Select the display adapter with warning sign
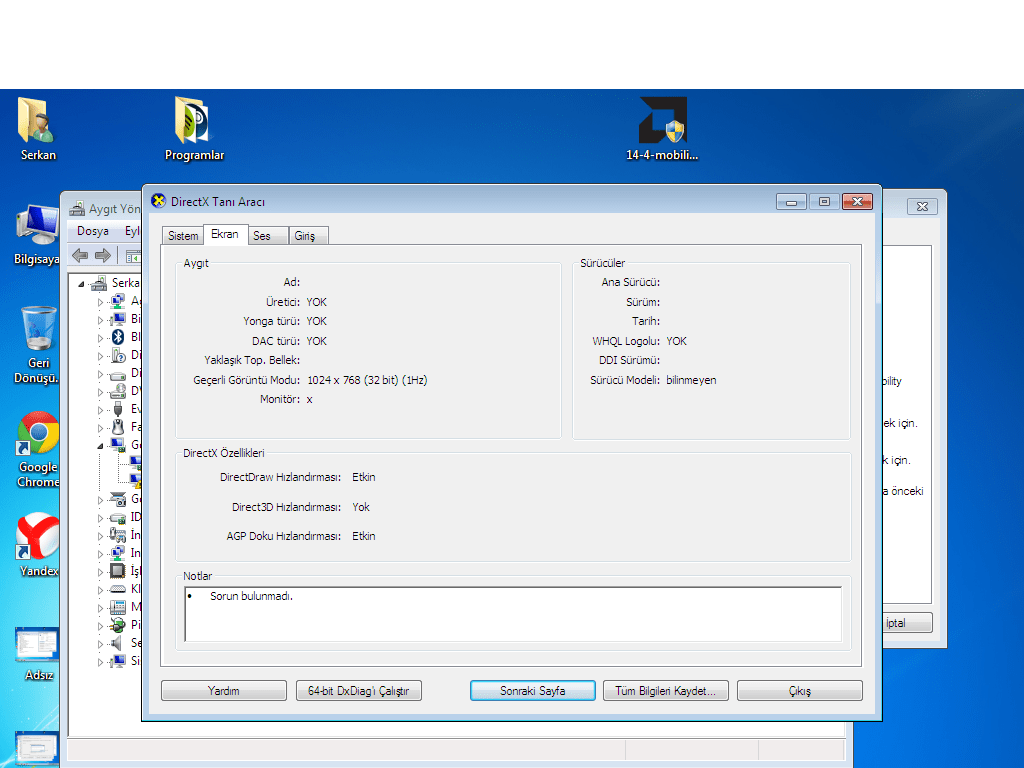The height and width of the screenshot is (768, 1024). (x=136, y=481)
